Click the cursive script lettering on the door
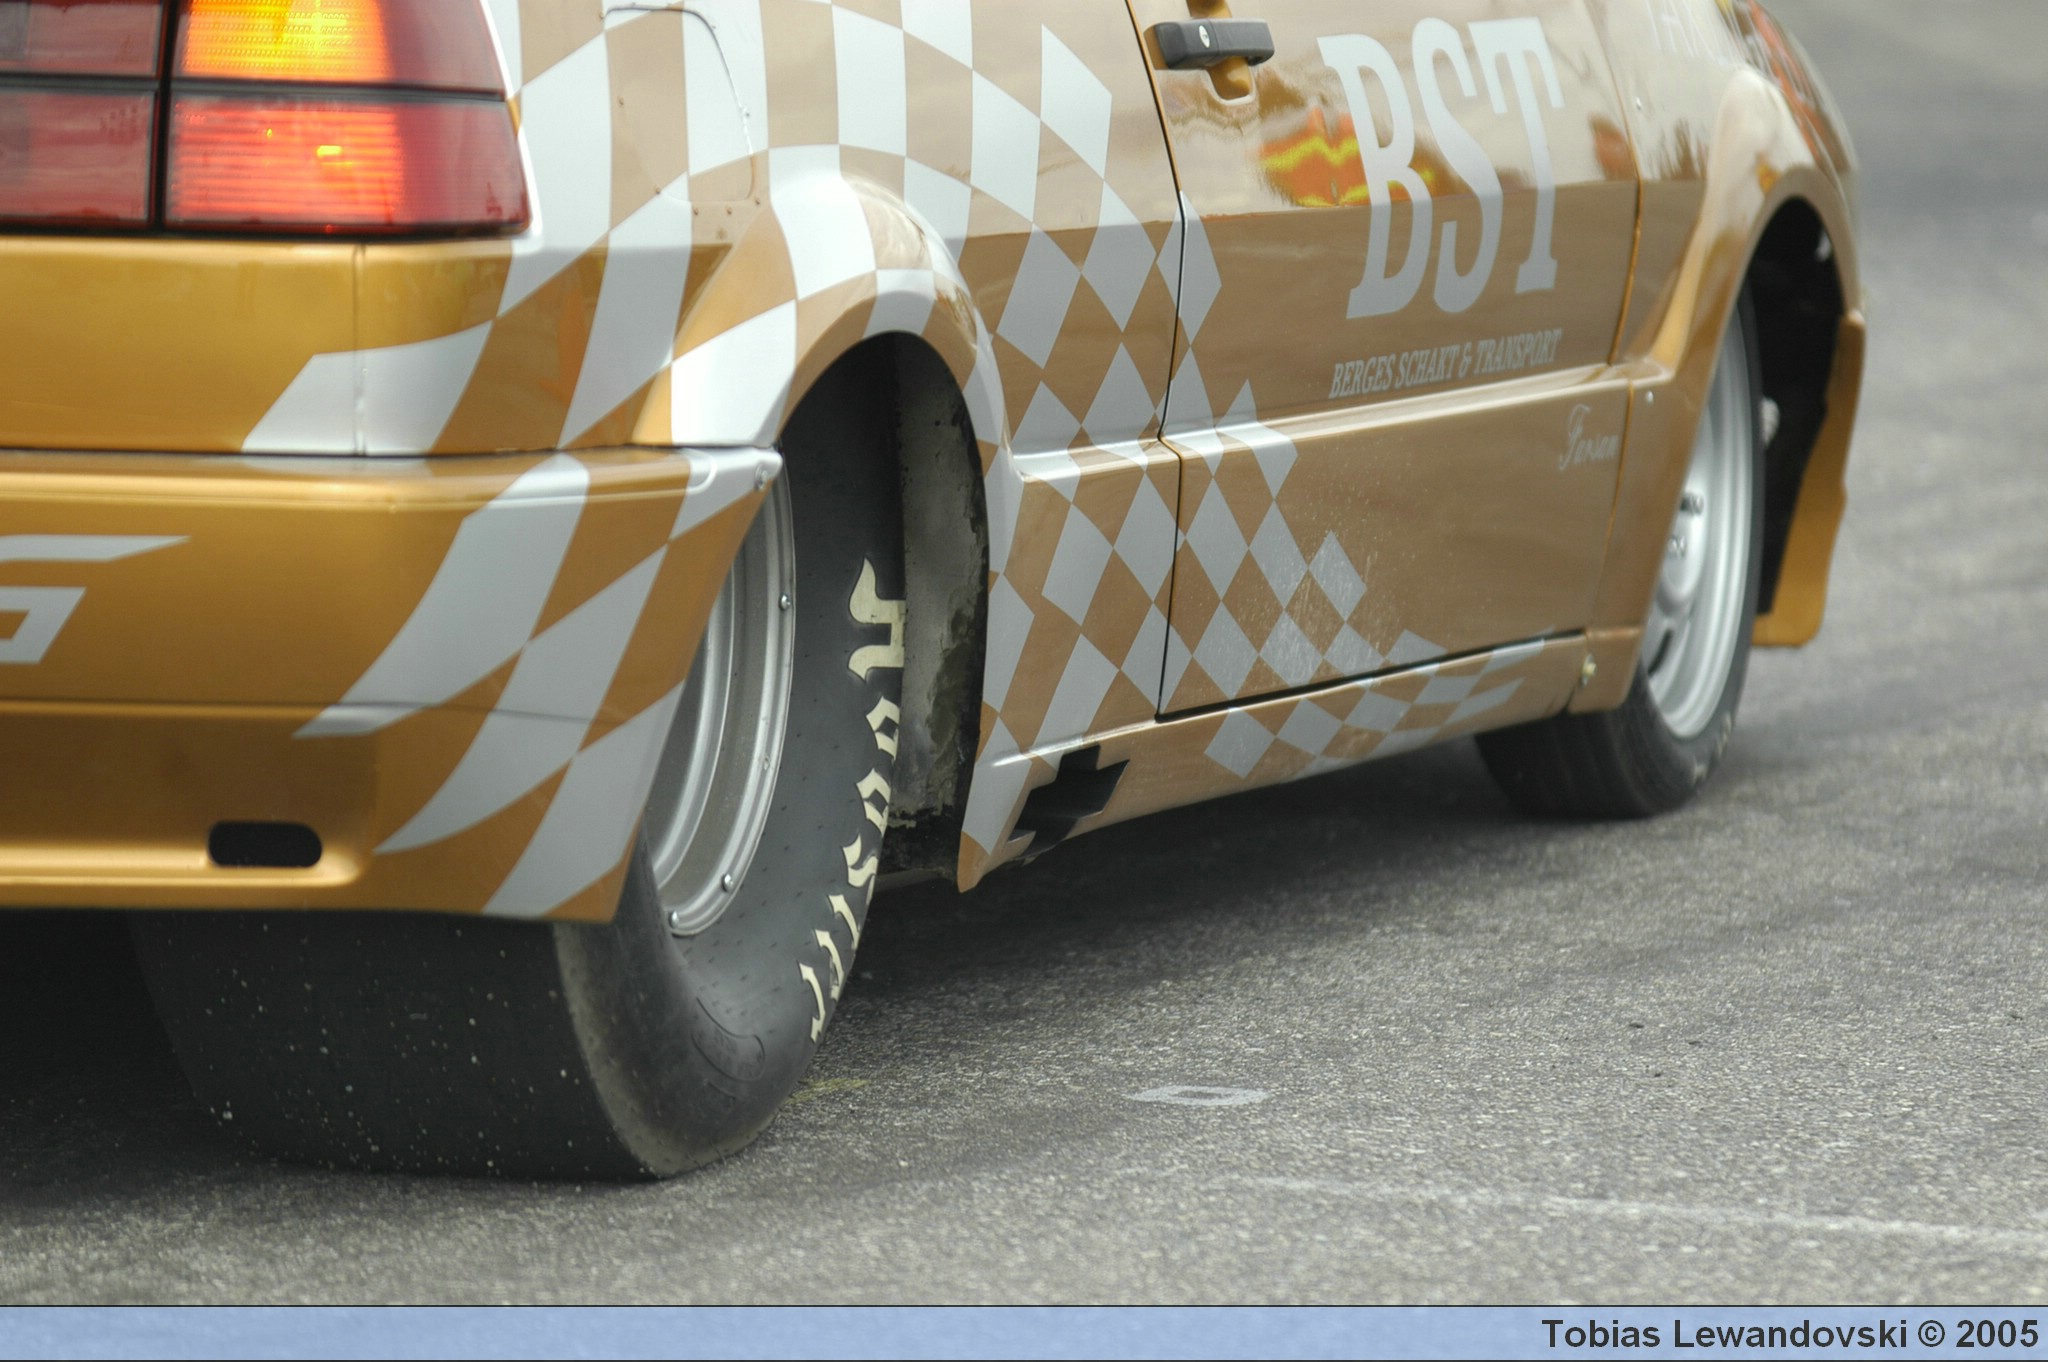The width and height of the screenshot is (2048, 1362). (x=1588, y=438)
